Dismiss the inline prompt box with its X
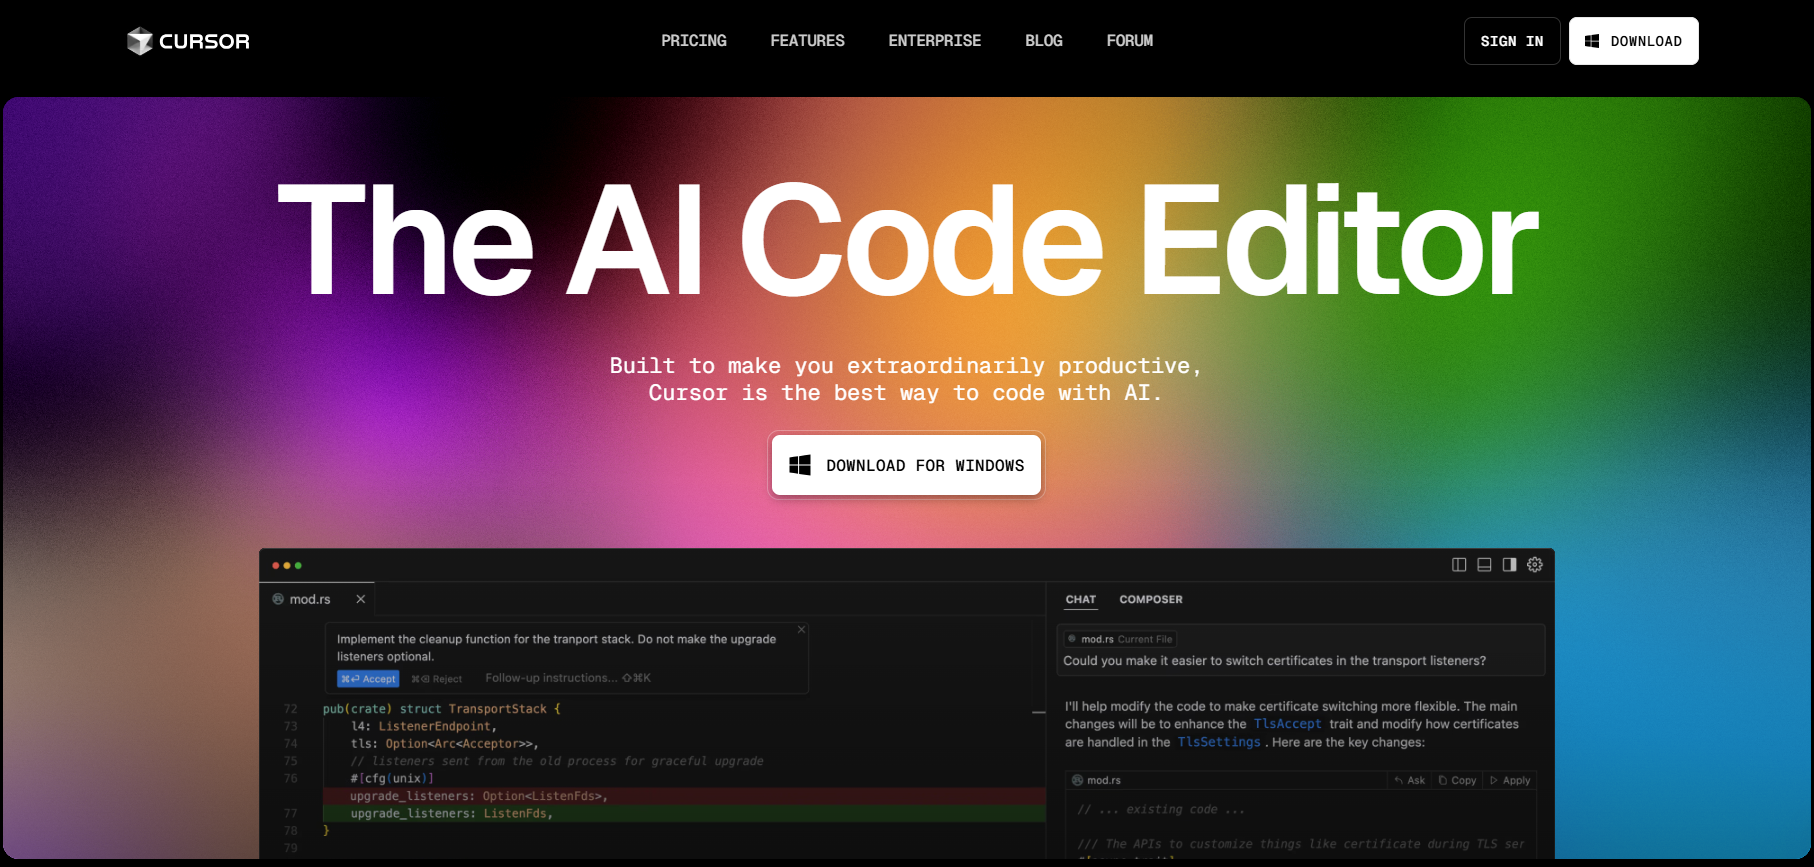Image resolution: width=1814 pixels, height=867 pixels. [x=801, y=630]
